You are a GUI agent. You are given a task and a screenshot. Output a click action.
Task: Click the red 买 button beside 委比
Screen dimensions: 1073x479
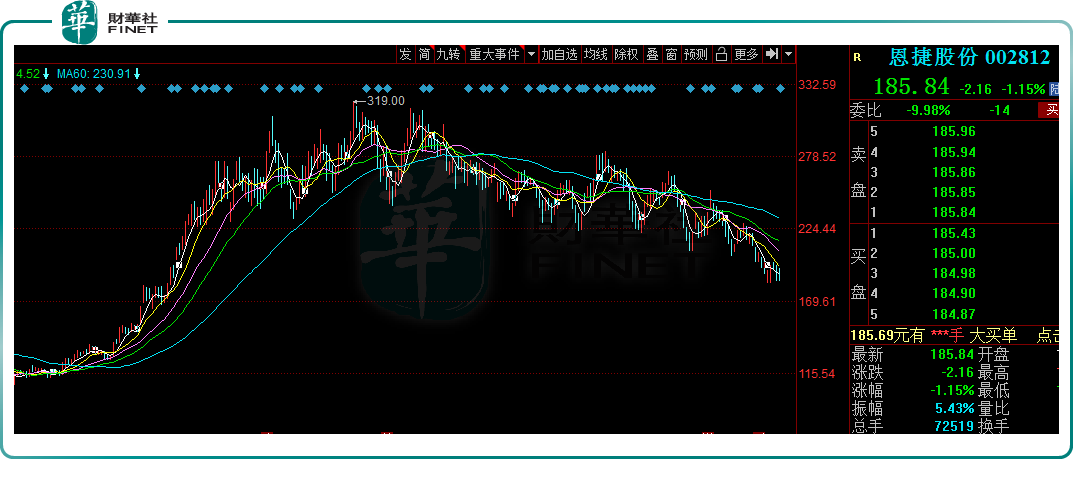coord(1050,110)
